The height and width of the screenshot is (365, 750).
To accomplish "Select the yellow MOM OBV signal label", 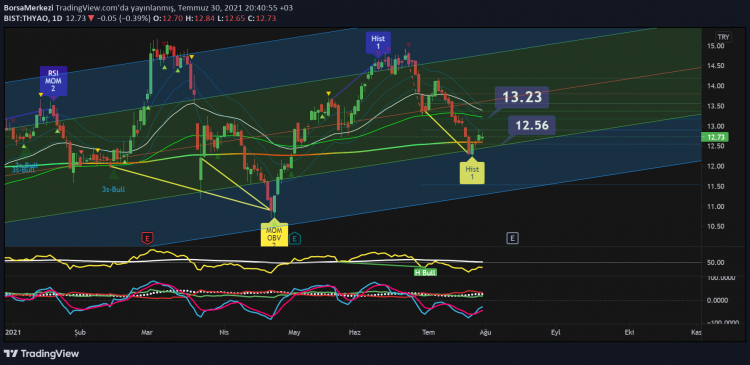I will 274,234.
